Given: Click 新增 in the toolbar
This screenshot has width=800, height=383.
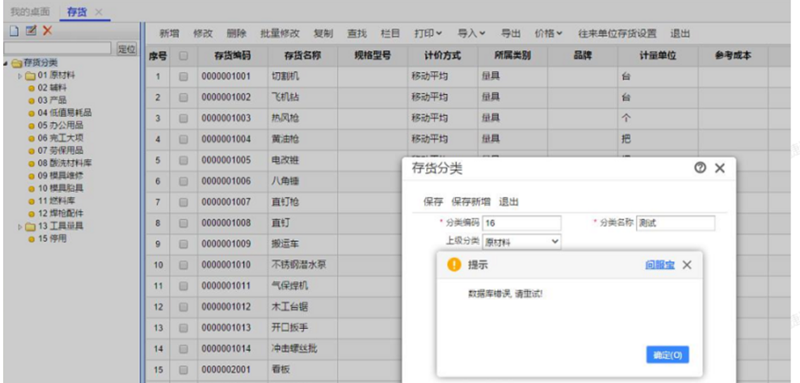Looking at the screenshot, I should 169,34.
